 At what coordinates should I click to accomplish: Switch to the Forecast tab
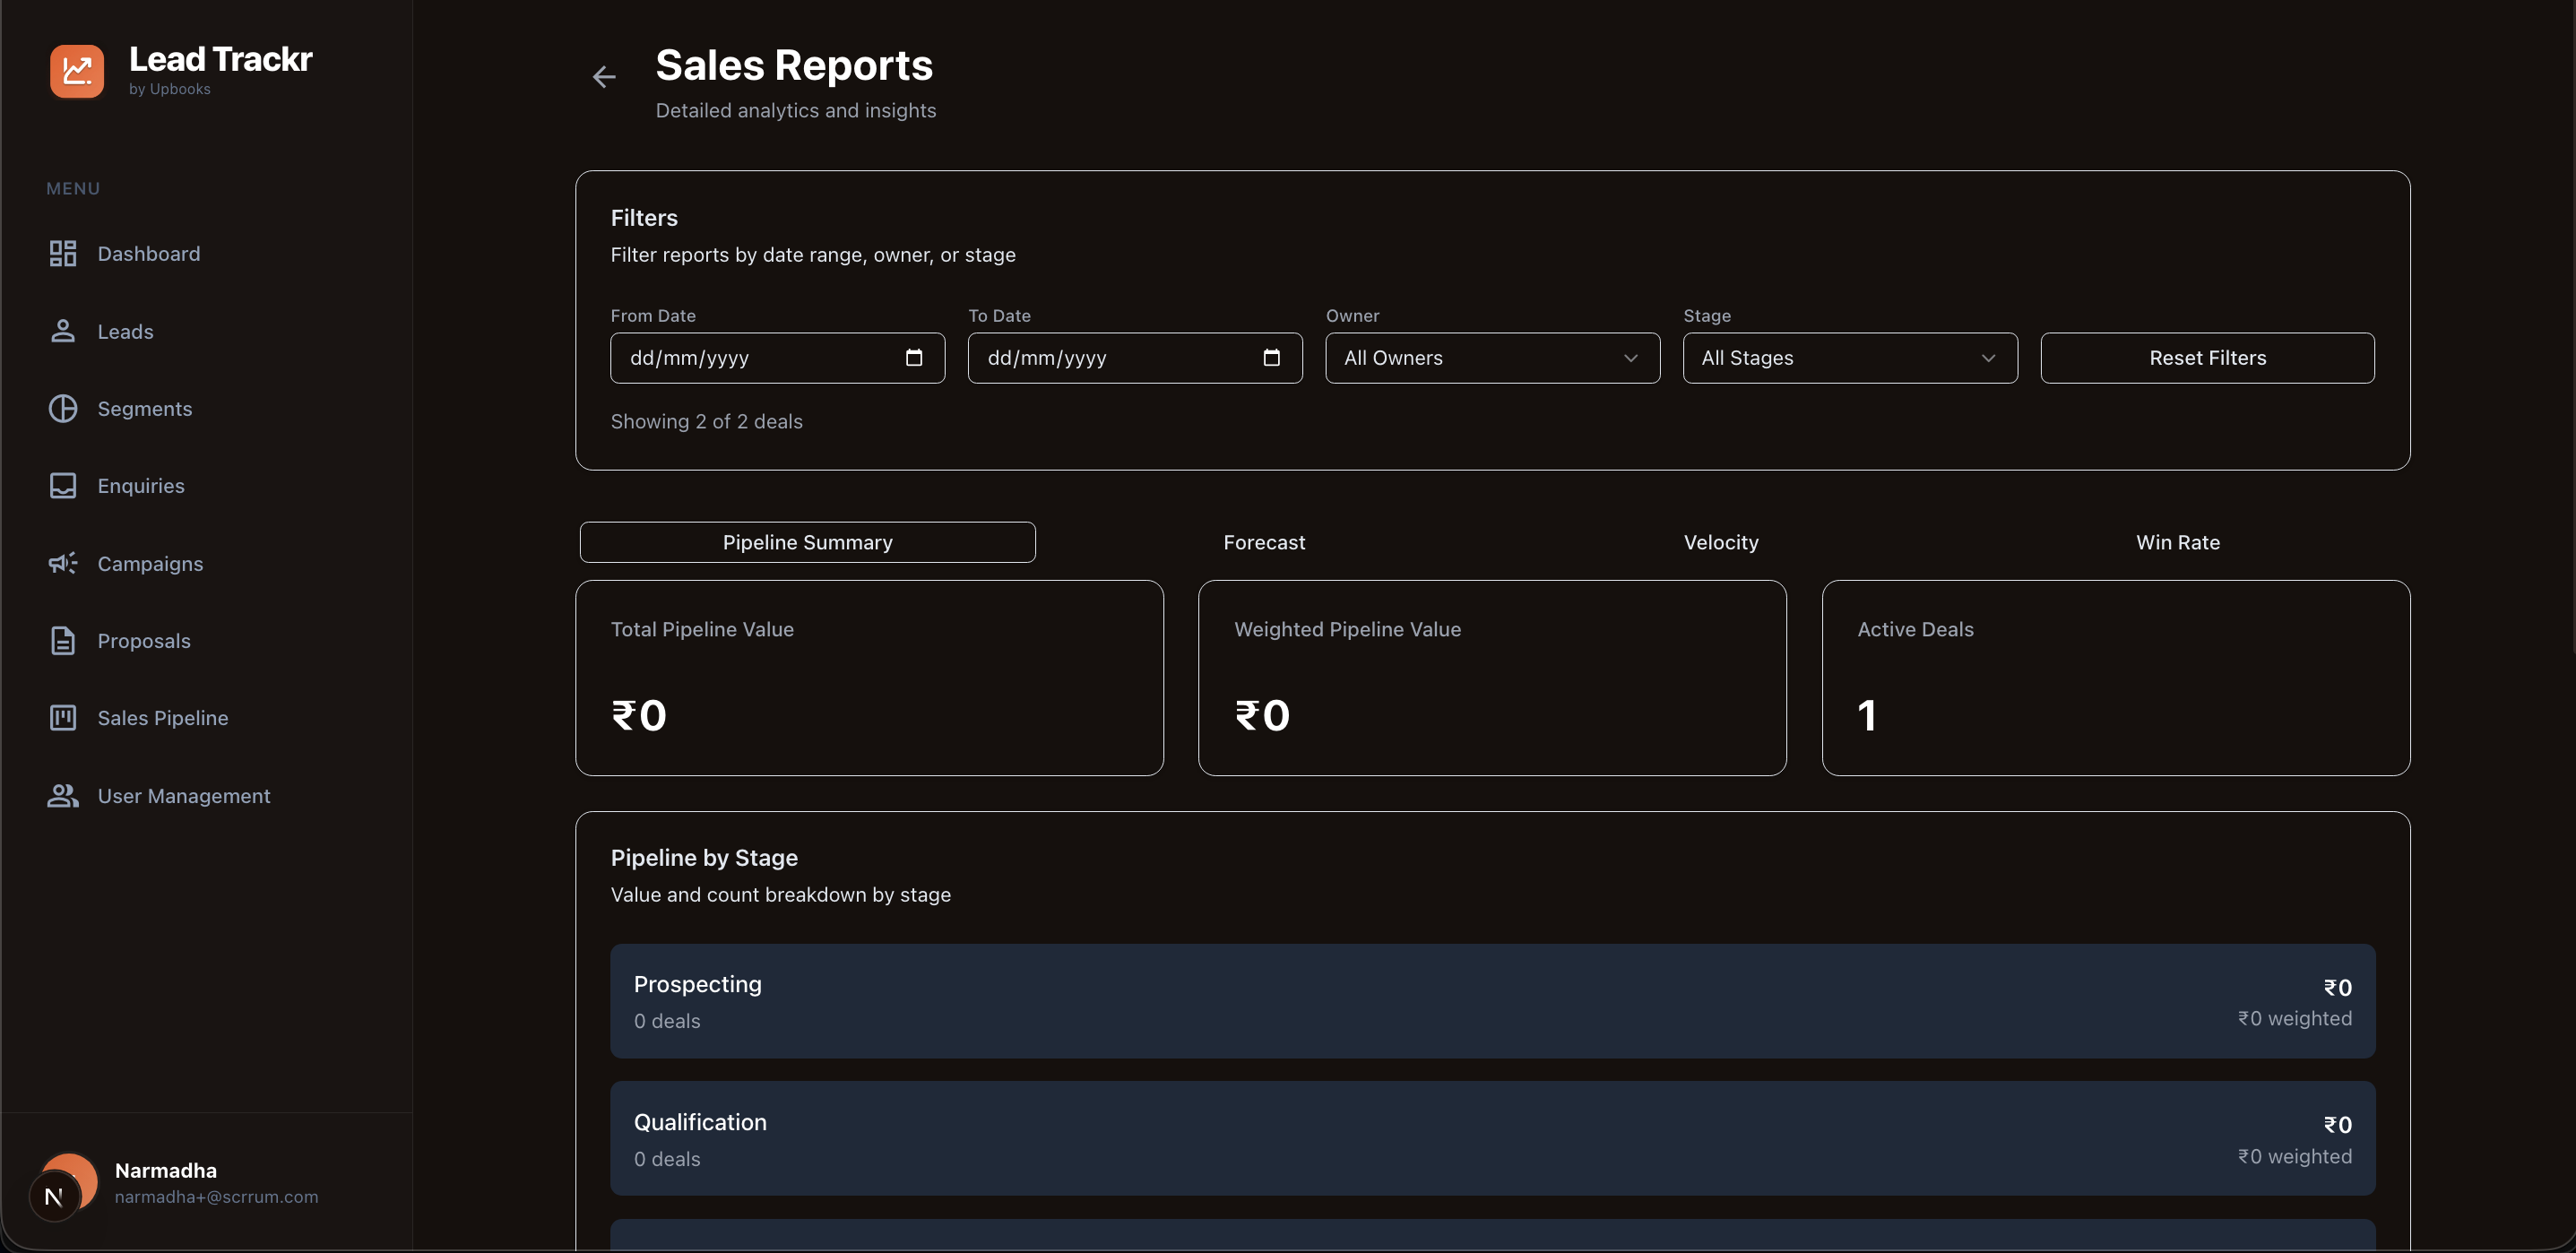point(1264,542)
